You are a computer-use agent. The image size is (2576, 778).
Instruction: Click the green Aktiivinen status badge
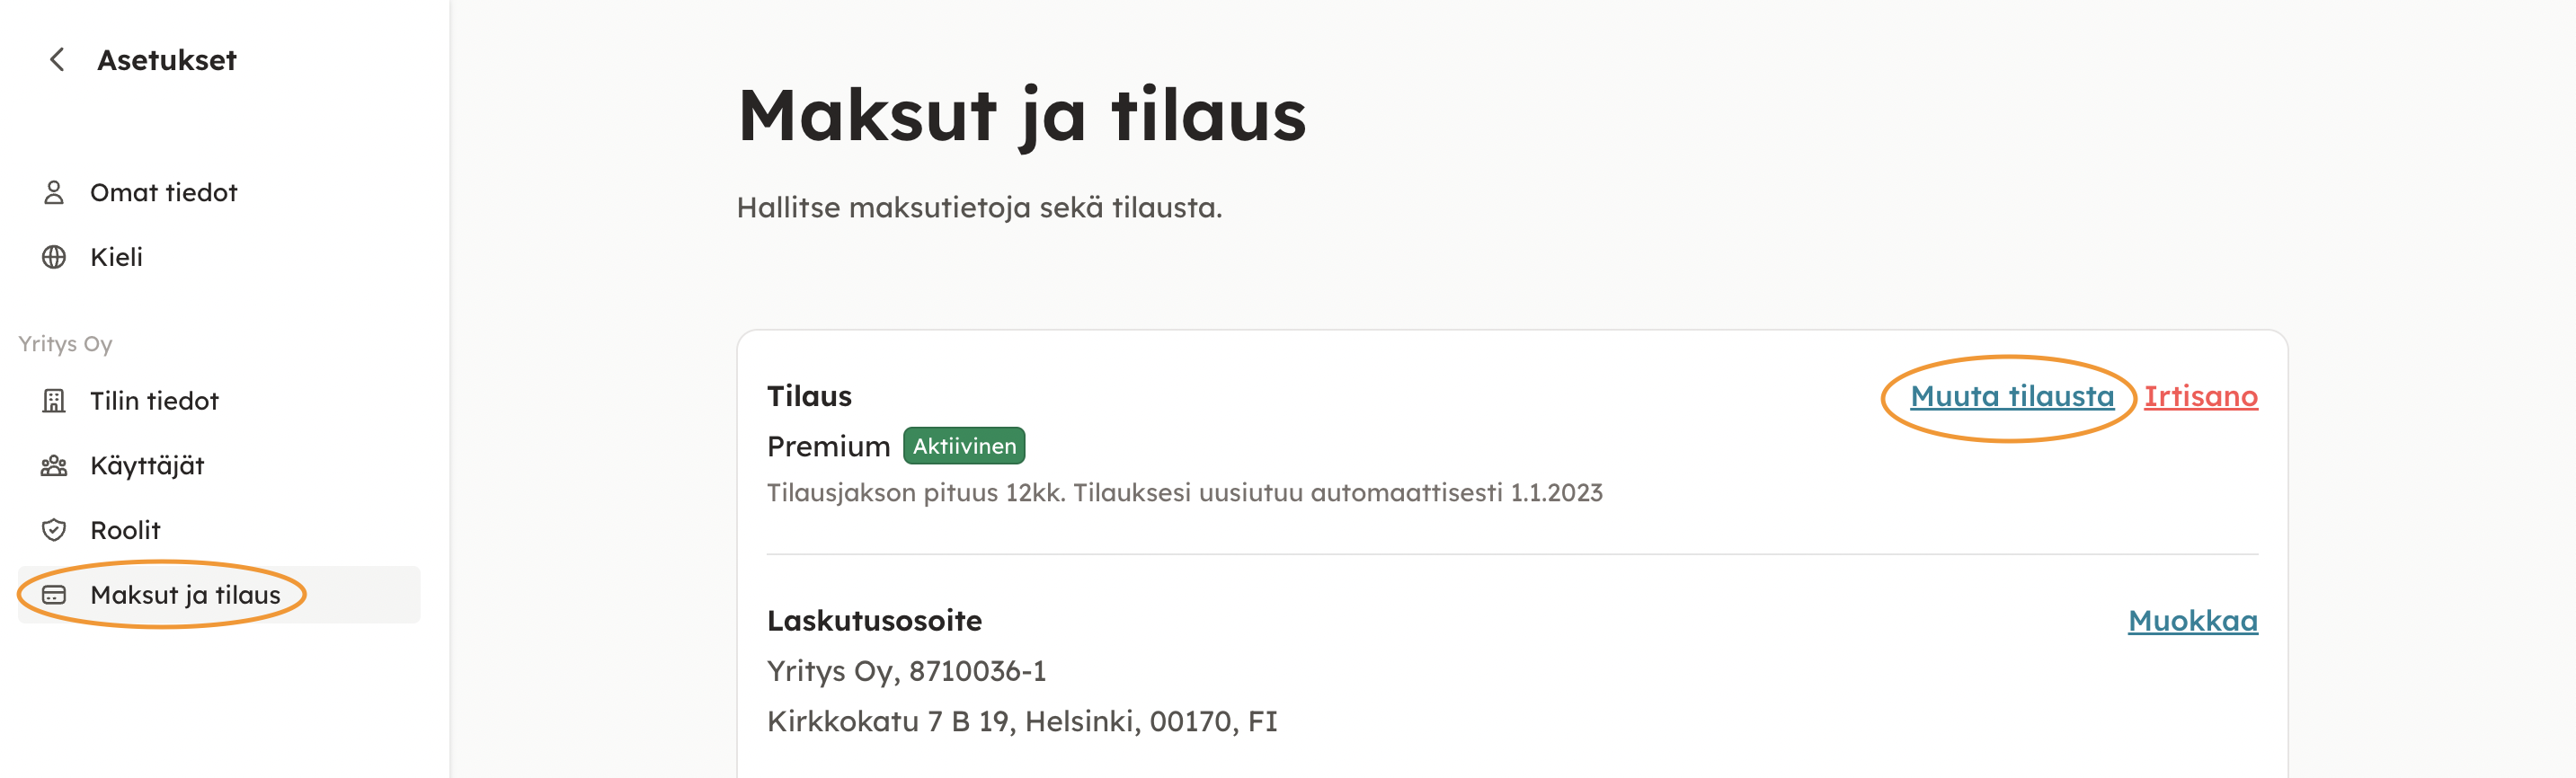click(963, 446)
